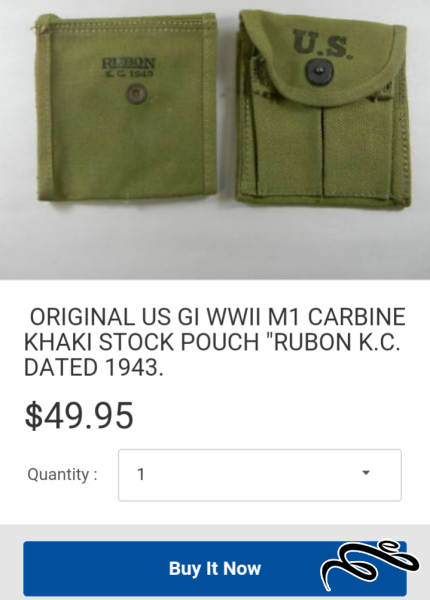Click 'DATED 1943.' in the title
The width and height of the screenshot is (430, 600).
tap(94, 367)
